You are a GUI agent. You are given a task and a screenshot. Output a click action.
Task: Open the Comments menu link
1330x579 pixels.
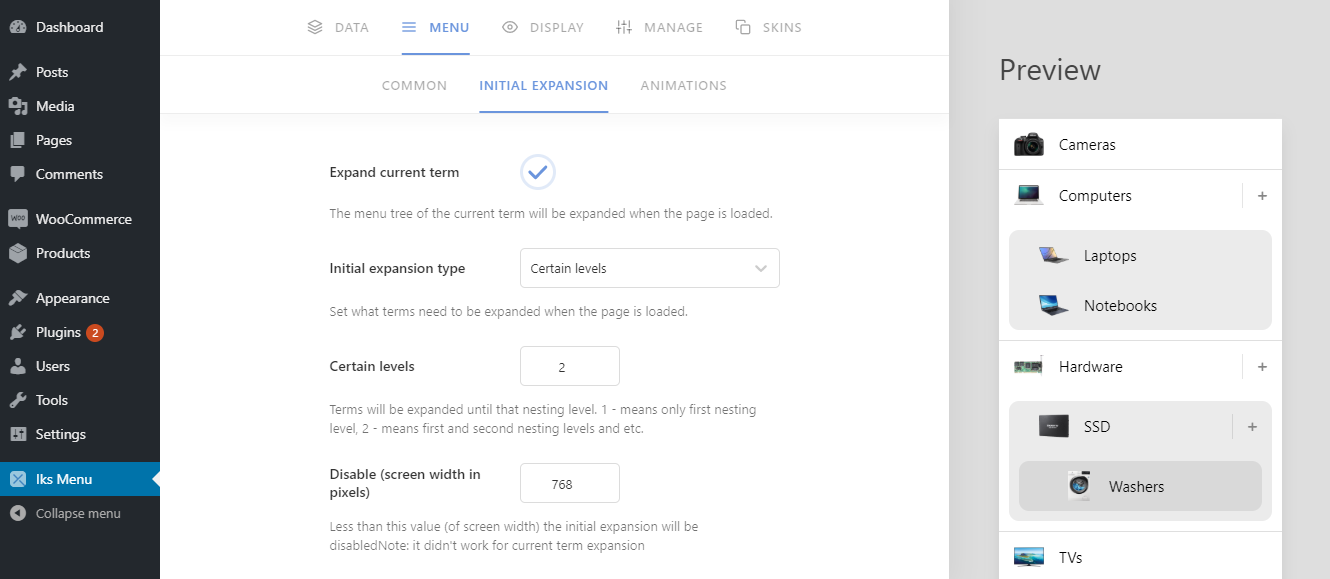tap(69, 174)
